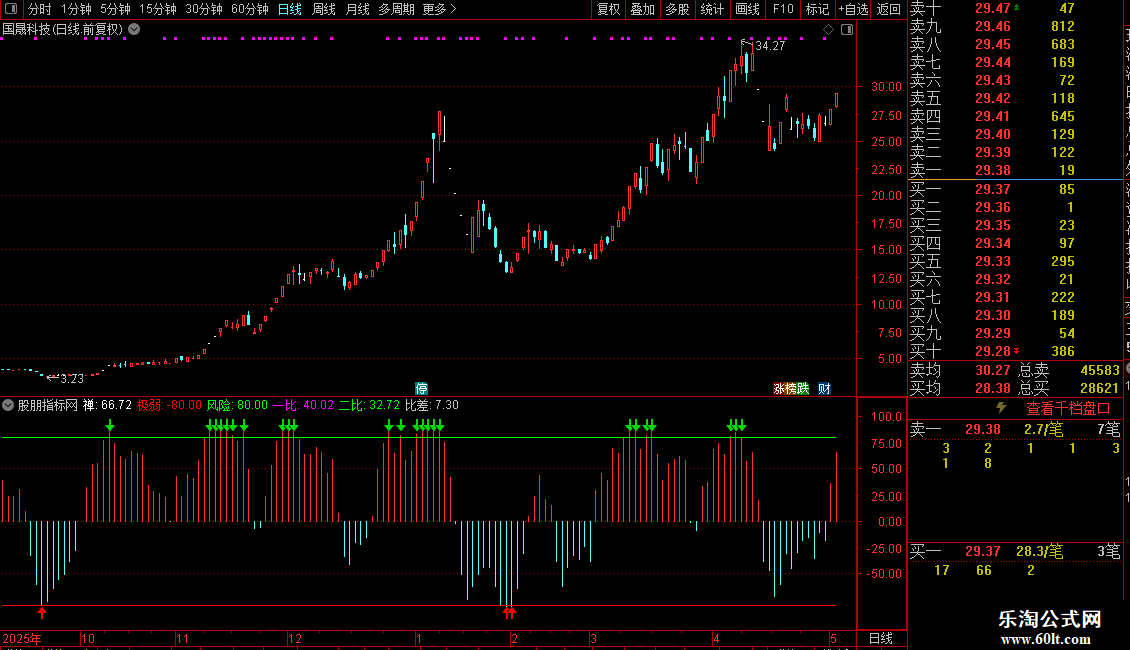Click the 比差: 7.30 indicator value
Screen dimensions: 1130x650
pos(432,405)
